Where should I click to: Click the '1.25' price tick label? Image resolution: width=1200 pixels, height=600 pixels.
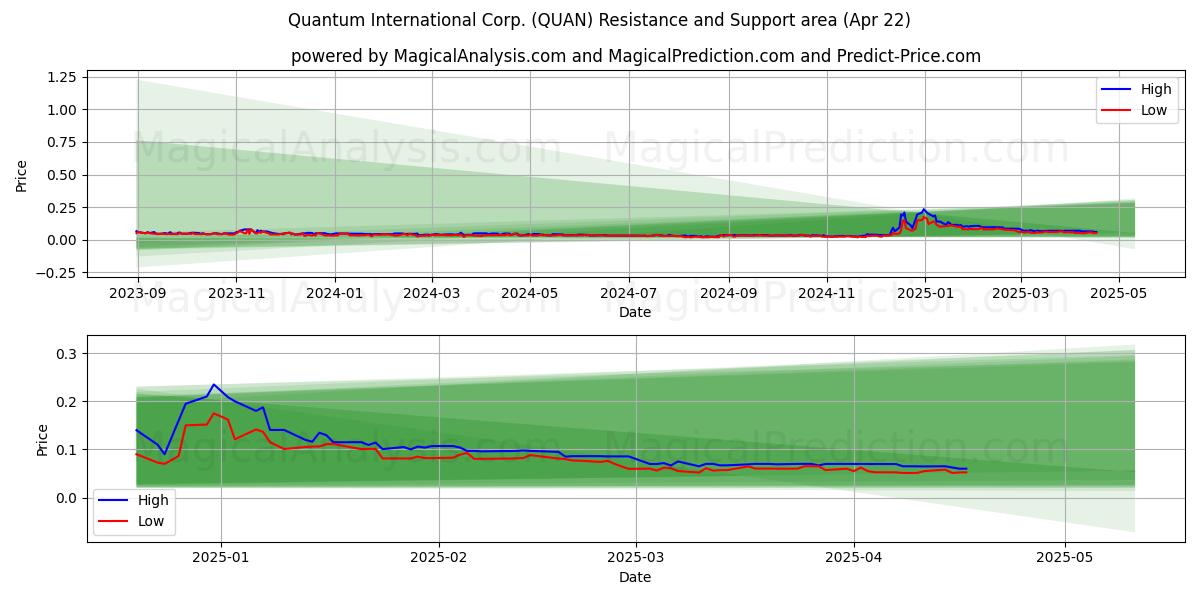62,77
